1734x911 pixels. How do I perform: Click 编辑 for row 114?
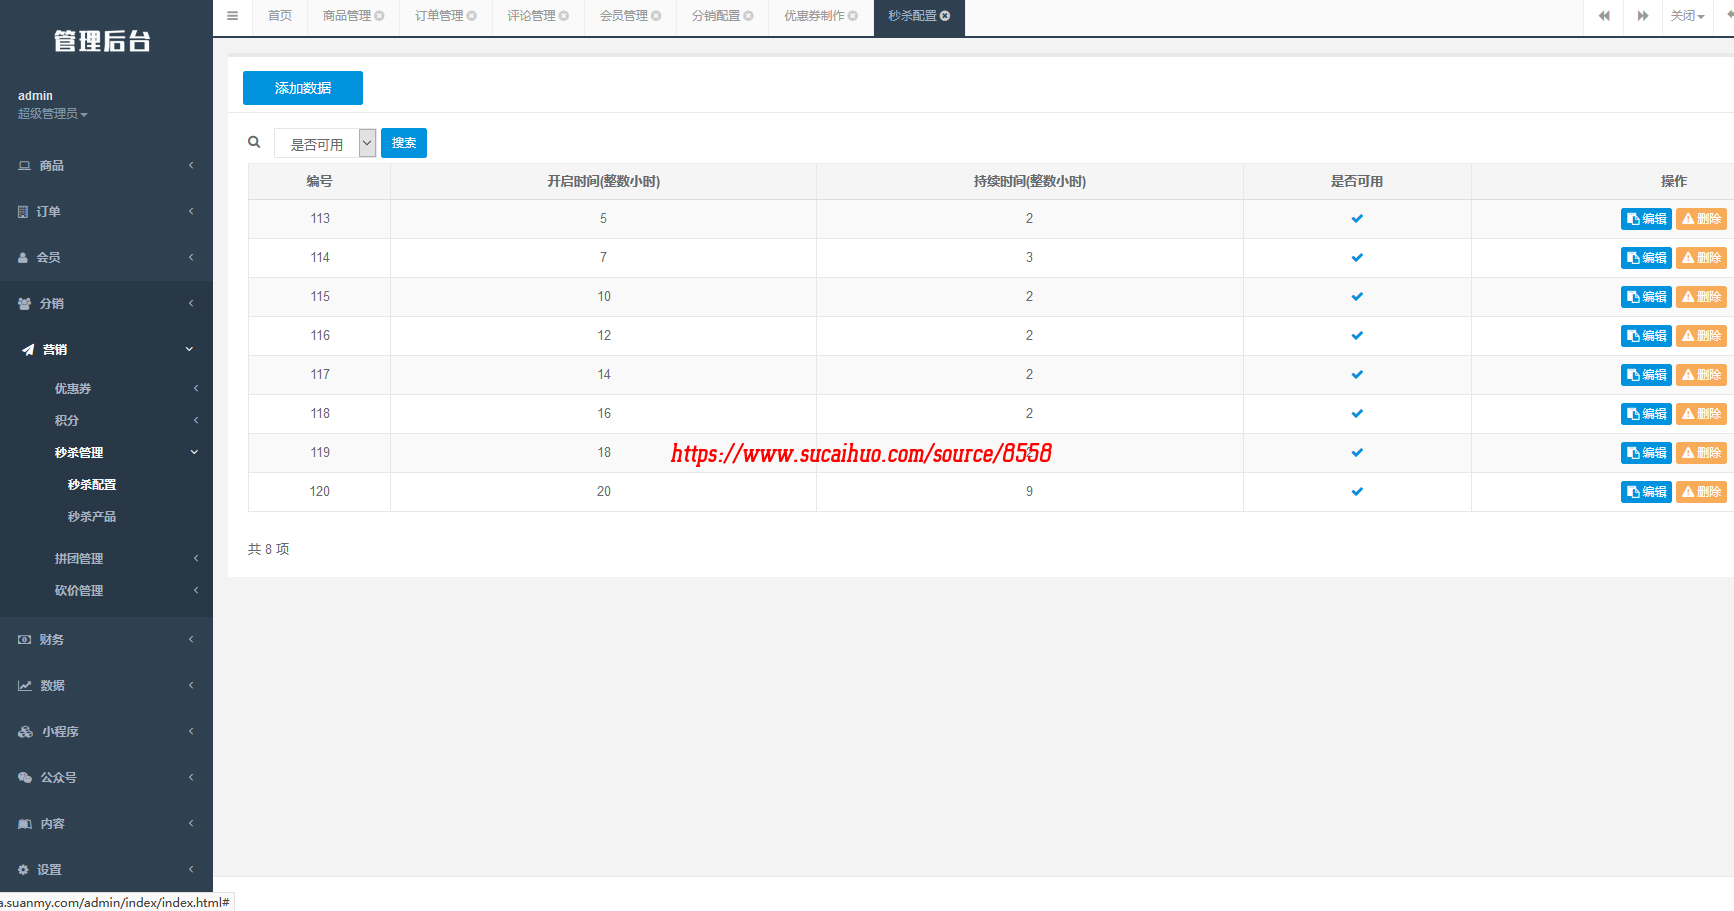coord(1646,258)
